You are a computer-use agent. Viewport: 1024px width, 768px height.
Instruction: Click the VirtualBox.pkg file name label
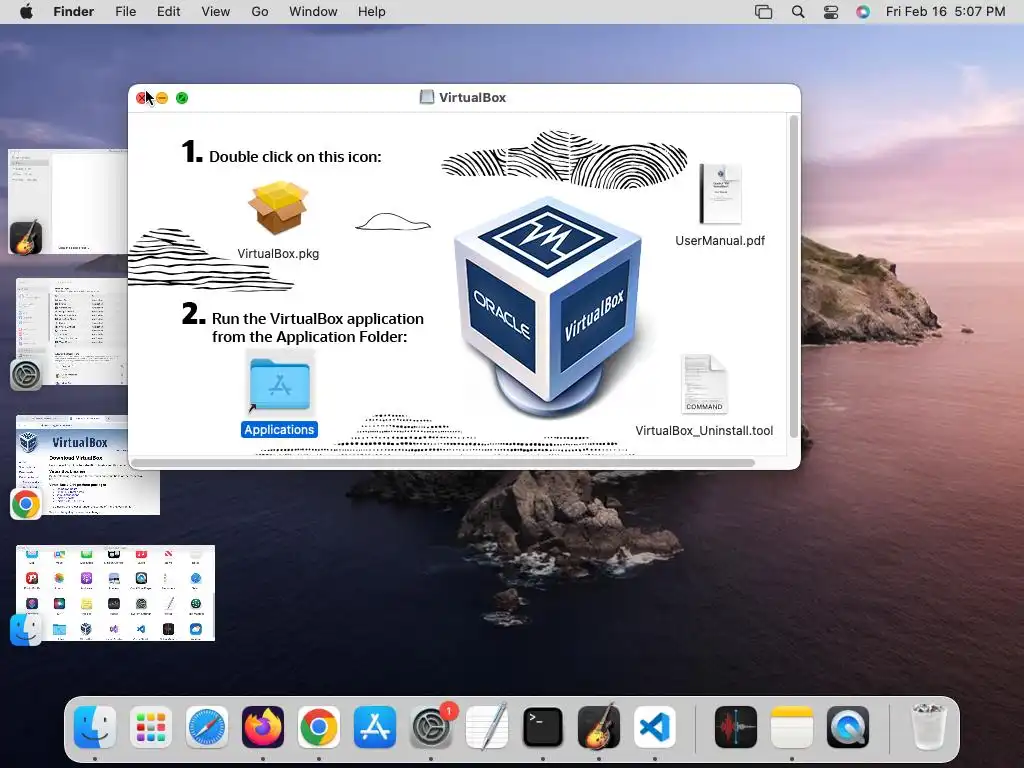(278, 253)
